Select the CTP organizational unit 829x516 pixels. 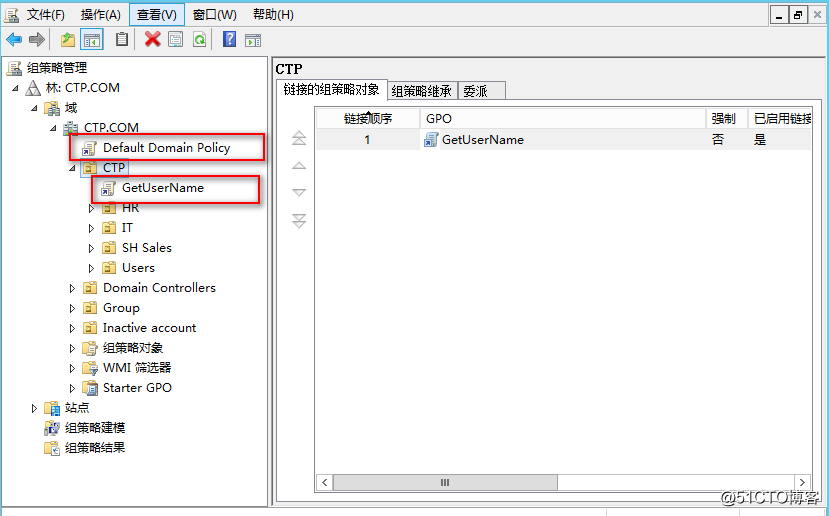(114, 168)
